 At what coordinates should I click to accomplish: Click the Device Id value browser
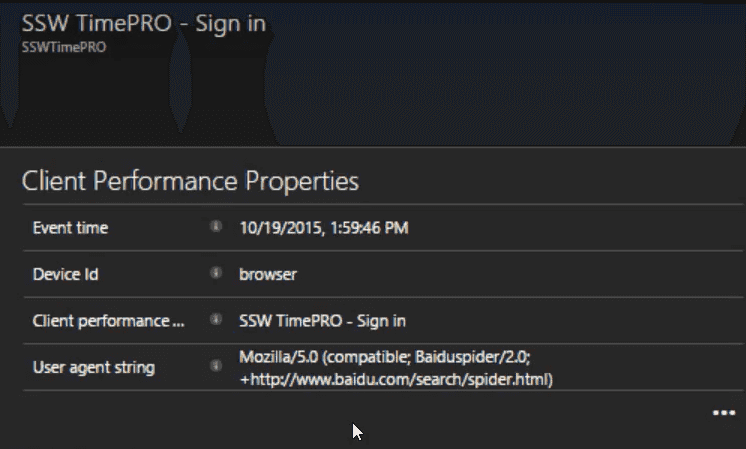tap(268, 274)
